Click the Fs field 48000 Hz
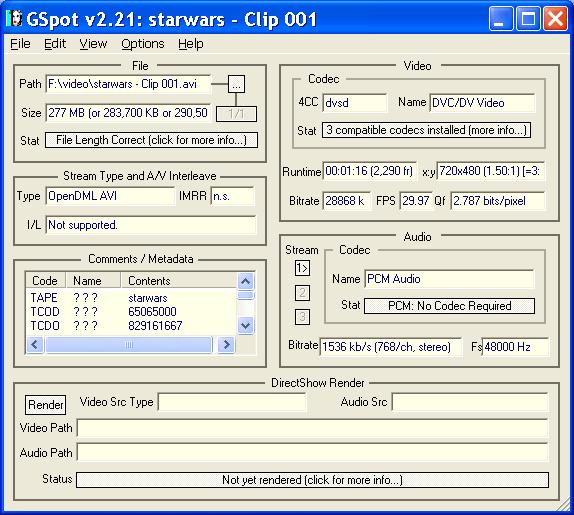Screen dimensions: 574x515 pos(515,347)
